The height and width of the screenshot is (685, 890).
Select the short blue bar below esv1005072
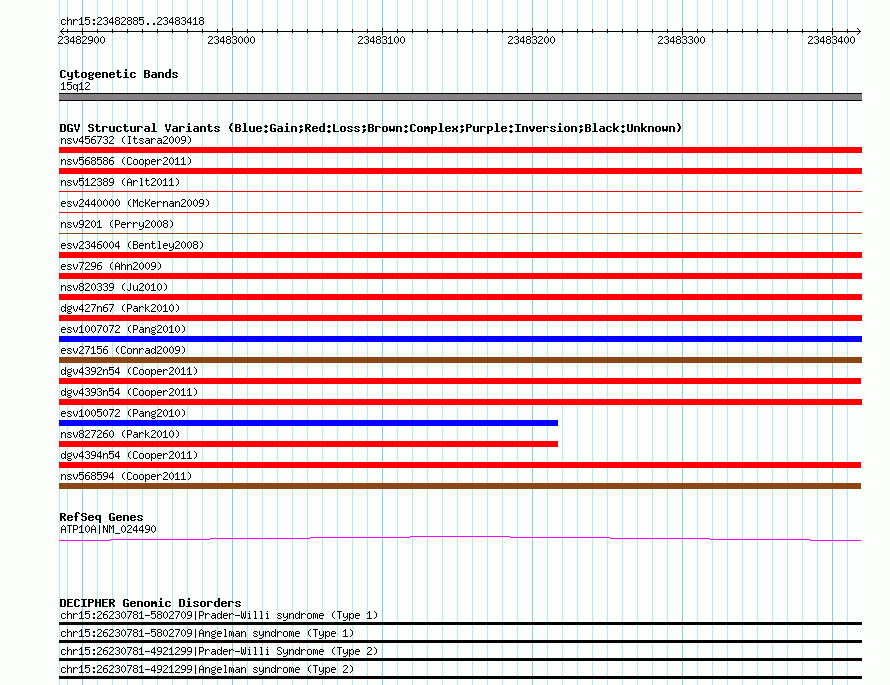[308, 423]
